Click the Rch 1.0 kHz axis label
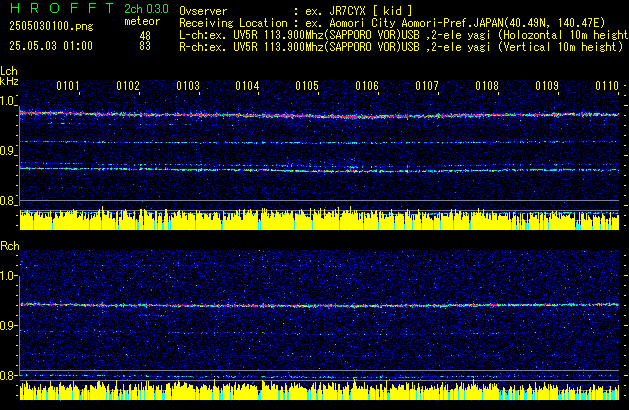Viewport: 629px width, 410px height. 8,276
